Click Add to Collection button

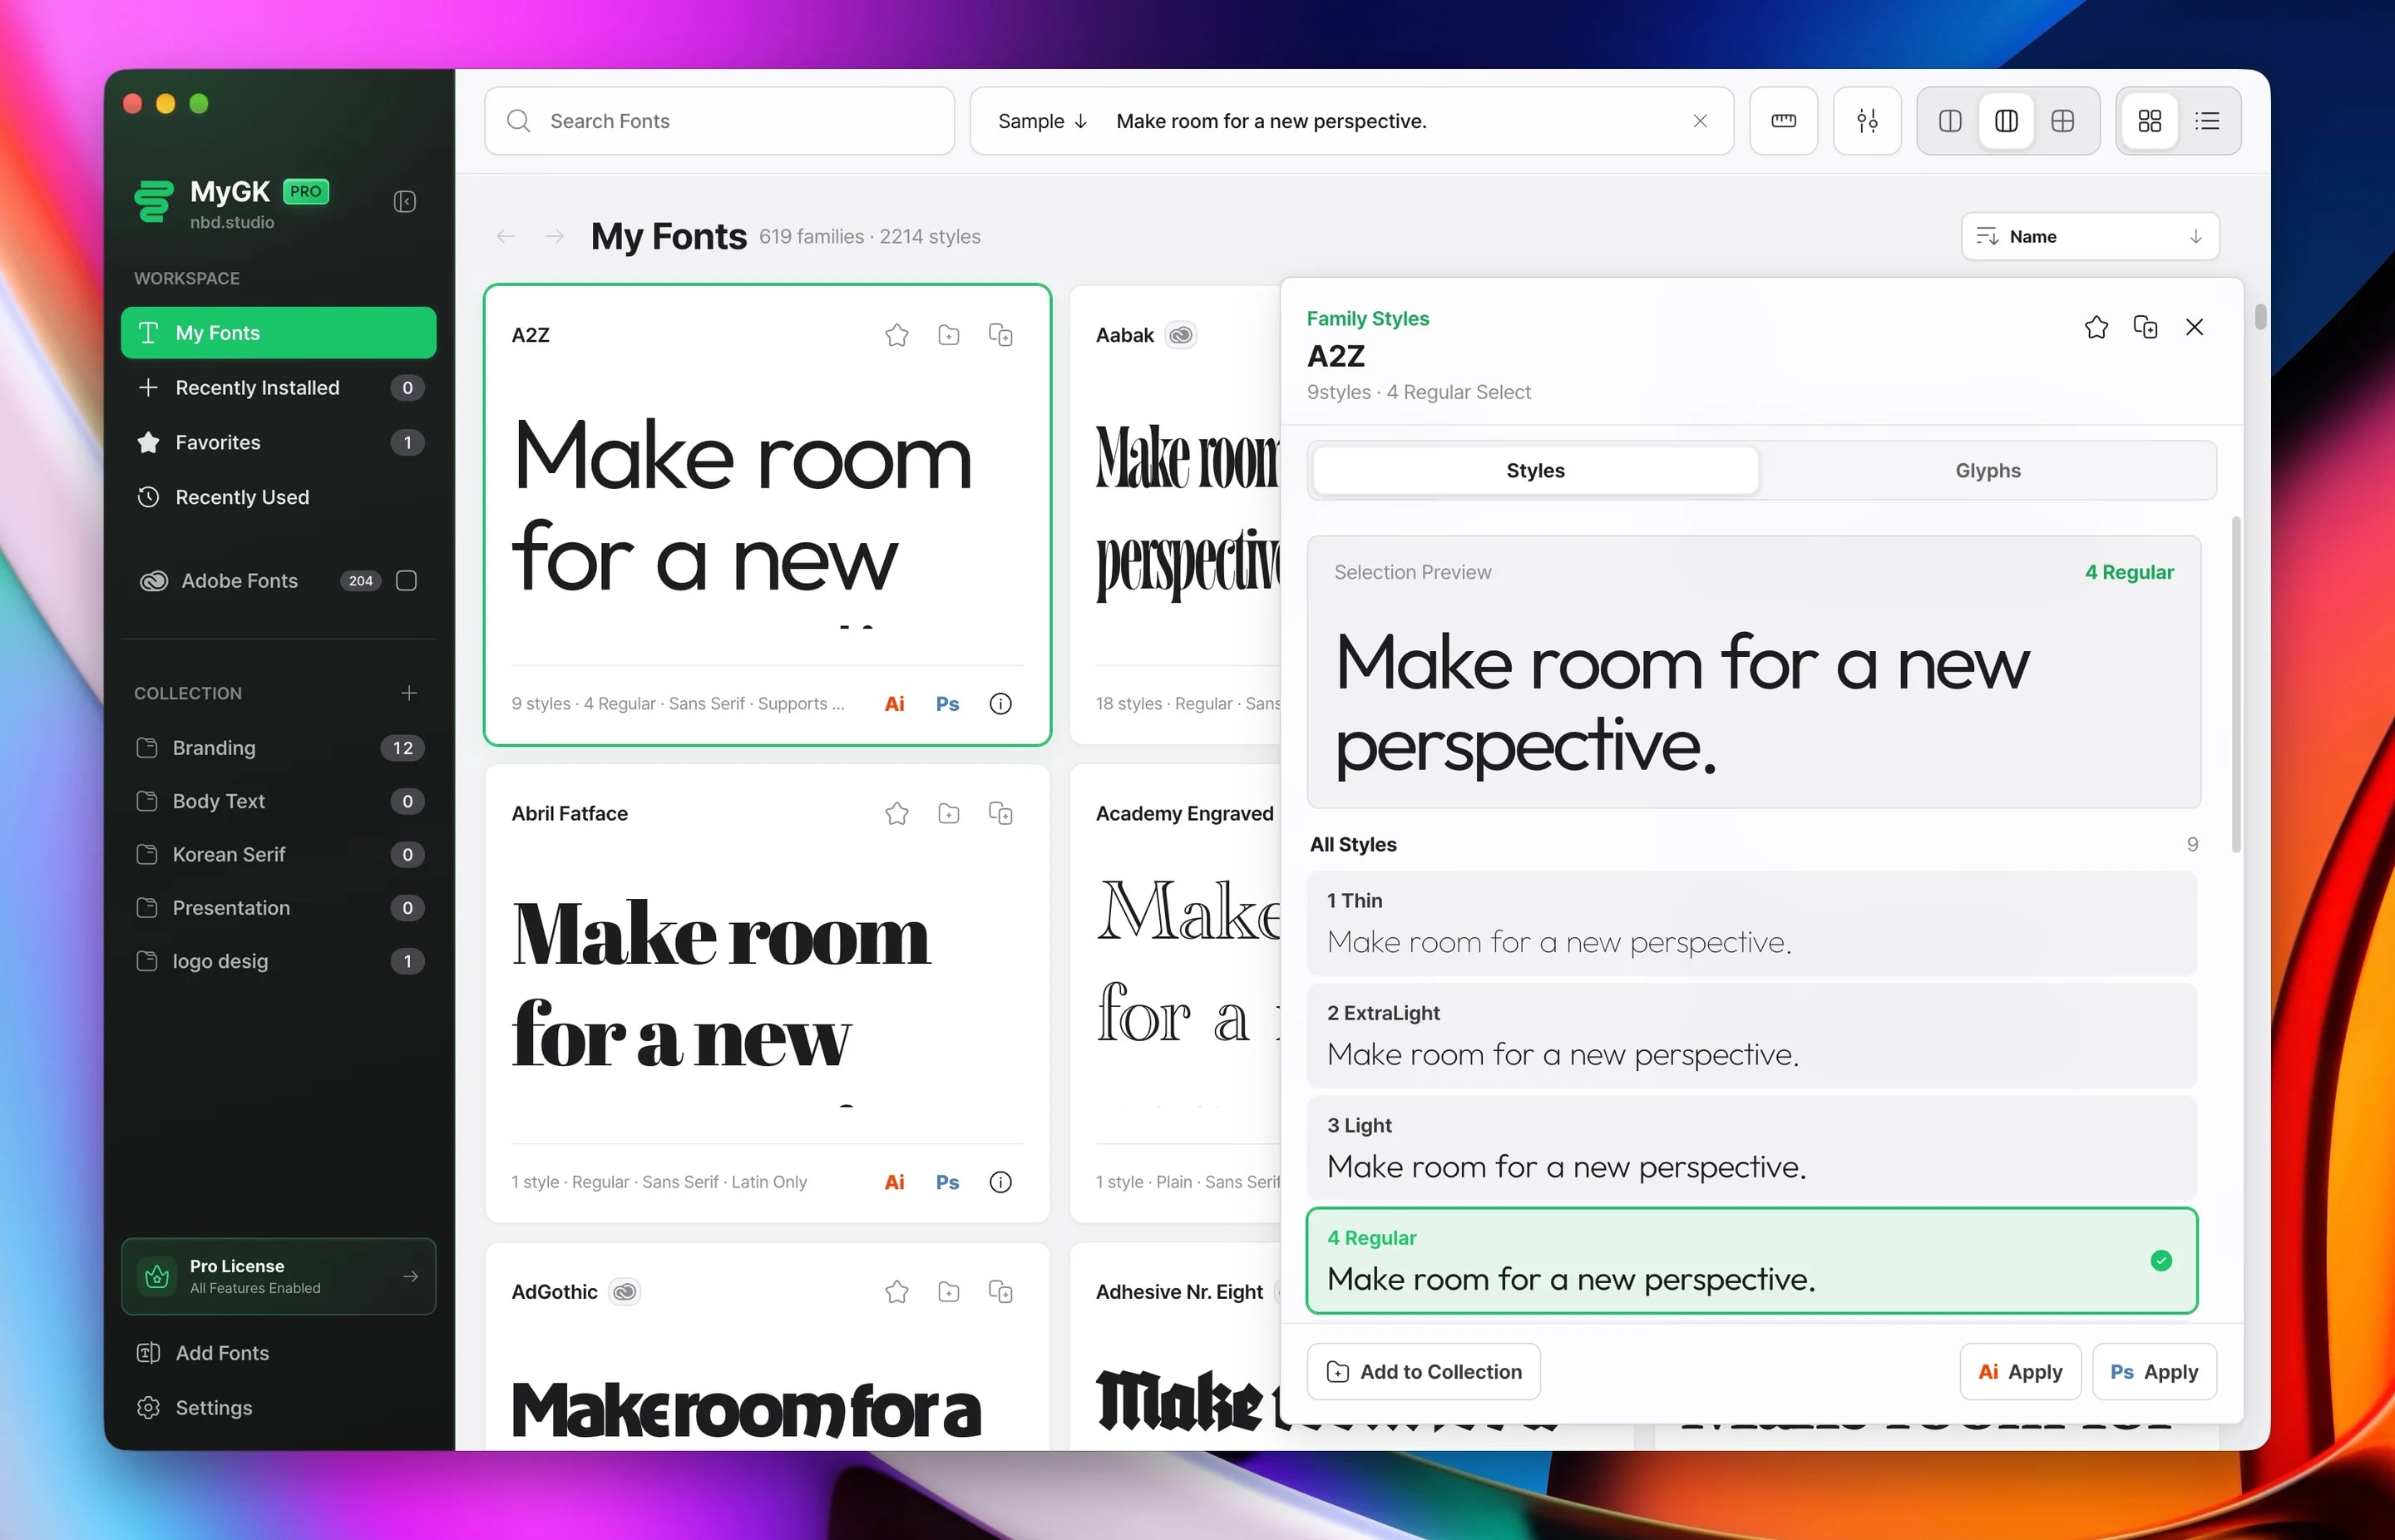coord(1423,1372)
